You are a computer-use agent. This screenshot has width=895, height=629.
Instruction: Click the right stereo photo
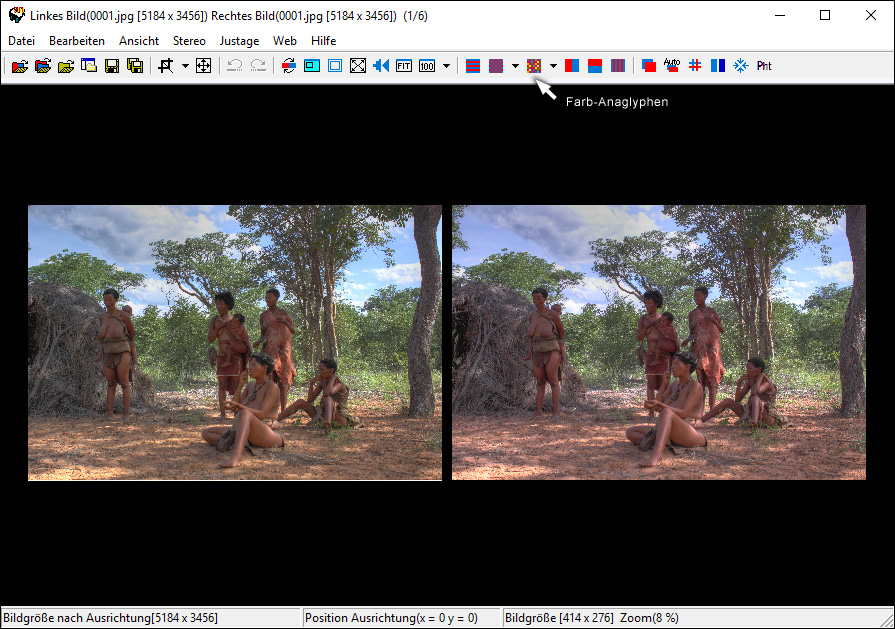coord(659,342)
